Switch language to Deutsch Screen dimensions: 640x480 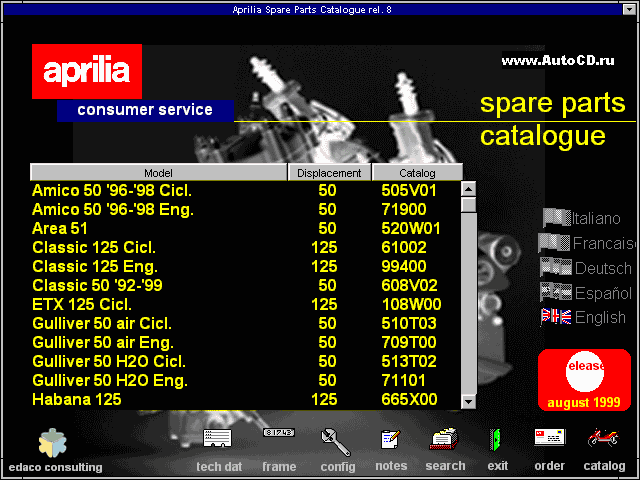coord(603,268)
